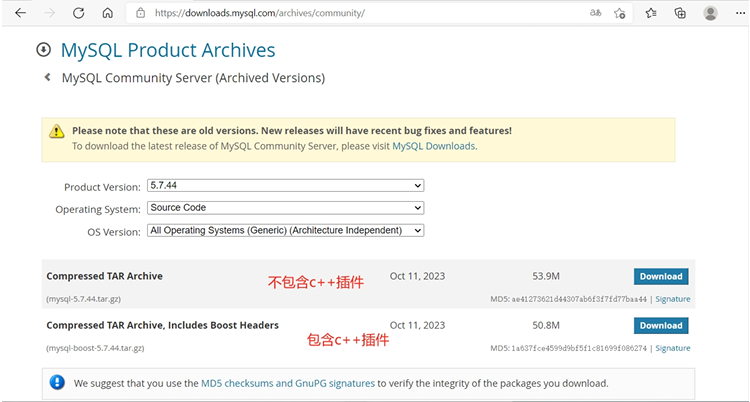Screen dimensions: 750x402
Task: Select Compressed TAR Archive title text
Action: [104, 276]
